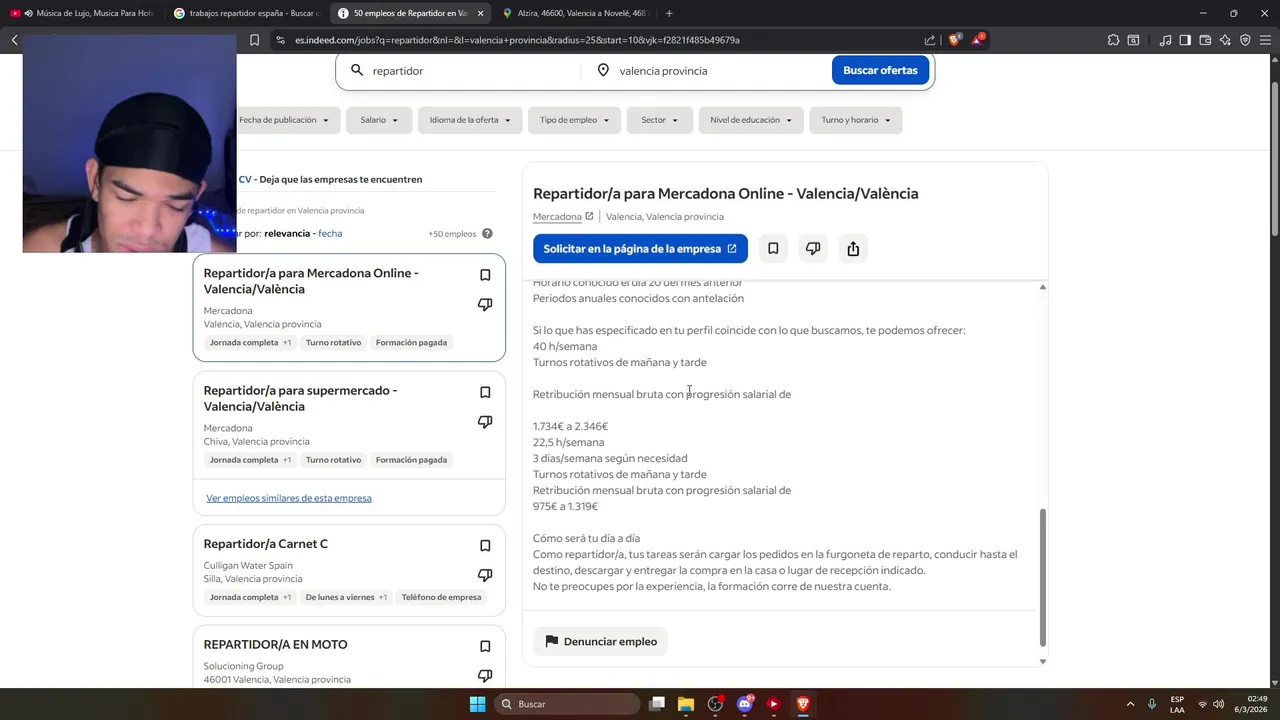Open Salario filter dropdown
Image resolution: width=1280 pixels, height=720 pixels.
379,120
